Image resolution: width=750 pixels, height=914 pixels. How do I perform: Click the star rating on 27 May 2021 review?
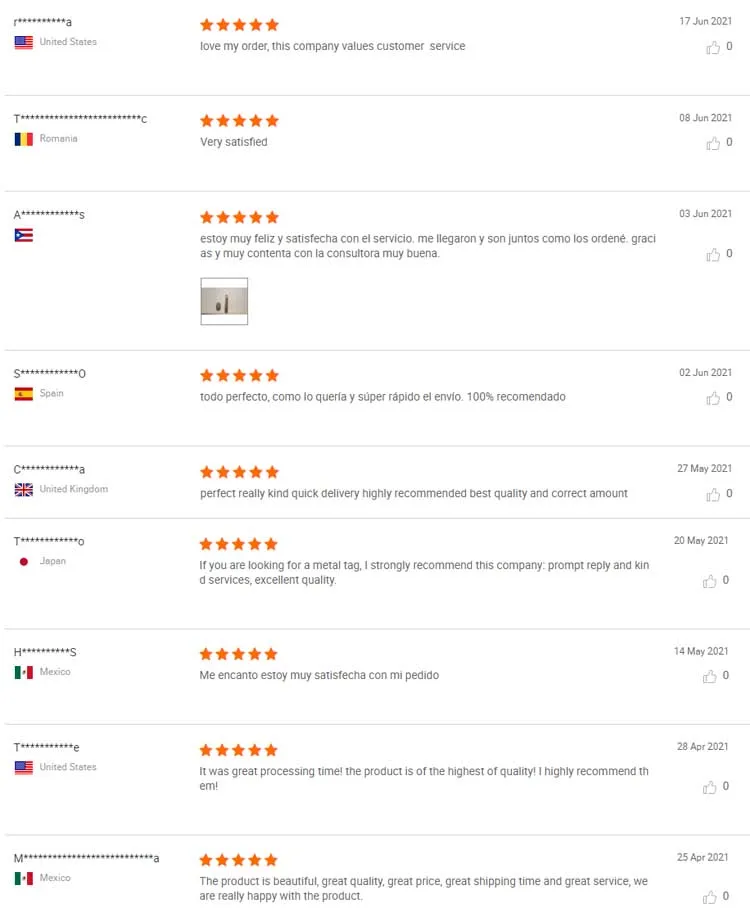pyautogui.click(x=239, y=472)
